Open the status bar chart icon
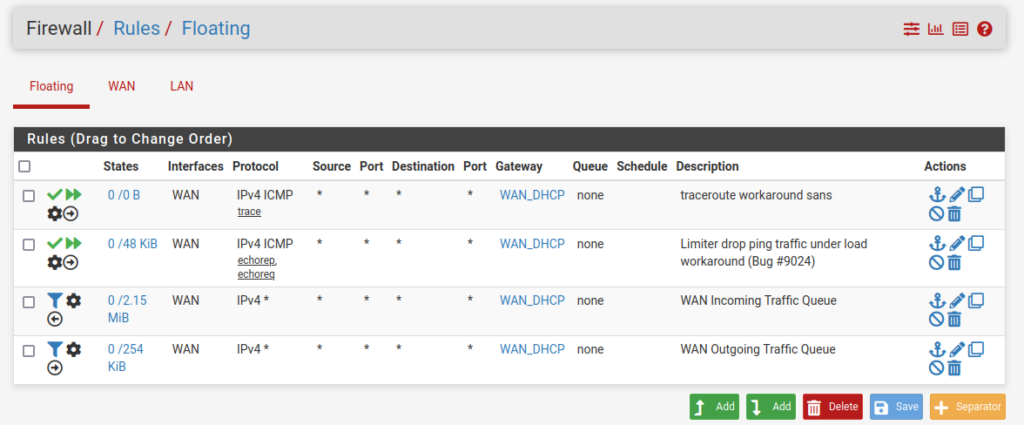This screenshot has width=1024, height=425. tap(935, 29)
